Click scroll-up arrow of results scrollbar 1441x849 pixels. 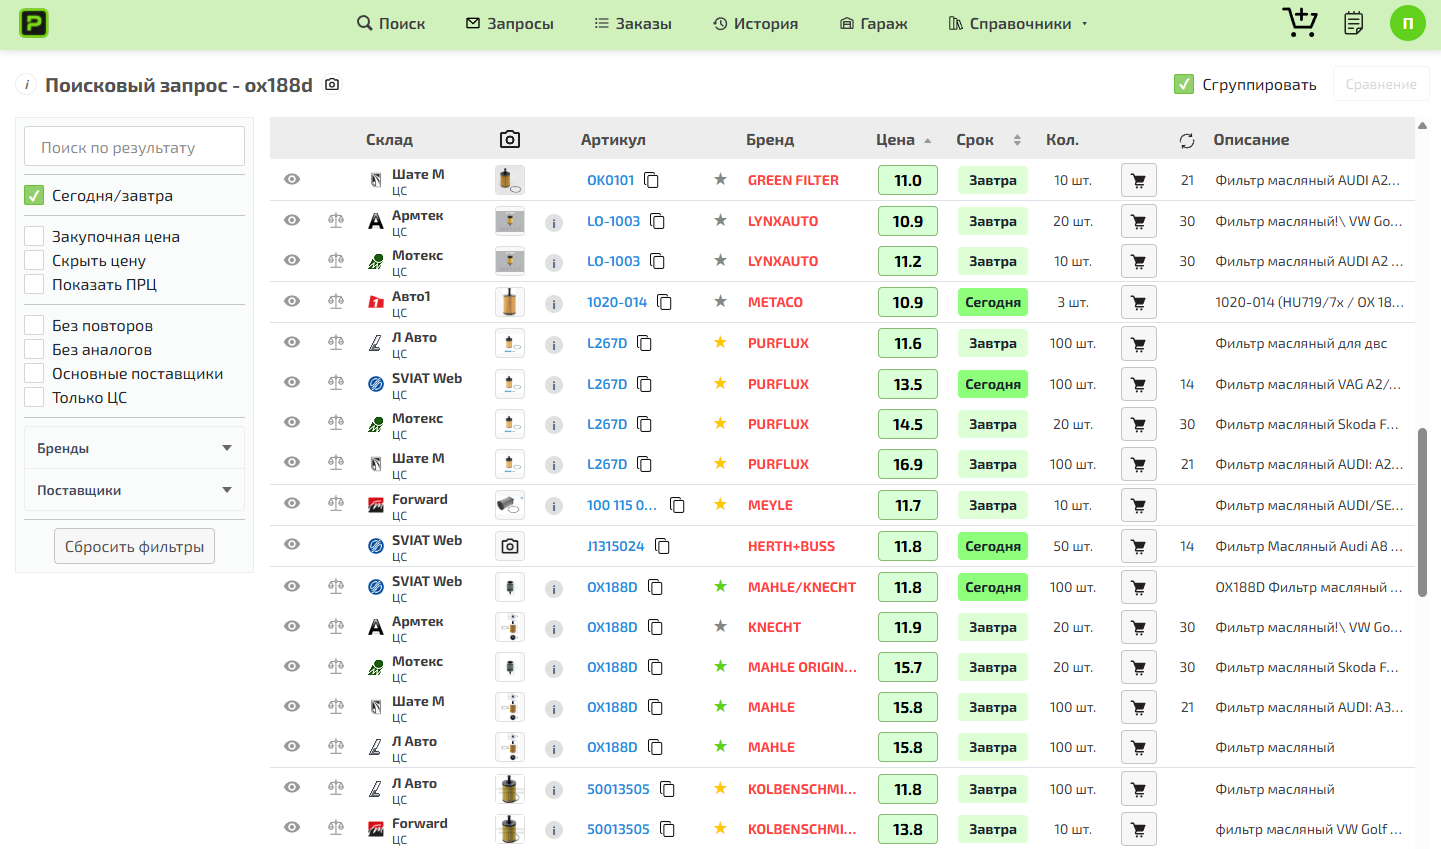(x=1423, y=125)
